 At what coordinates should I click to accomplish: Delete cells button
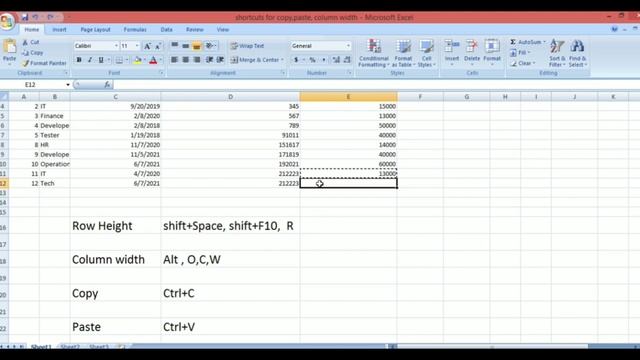472,53
